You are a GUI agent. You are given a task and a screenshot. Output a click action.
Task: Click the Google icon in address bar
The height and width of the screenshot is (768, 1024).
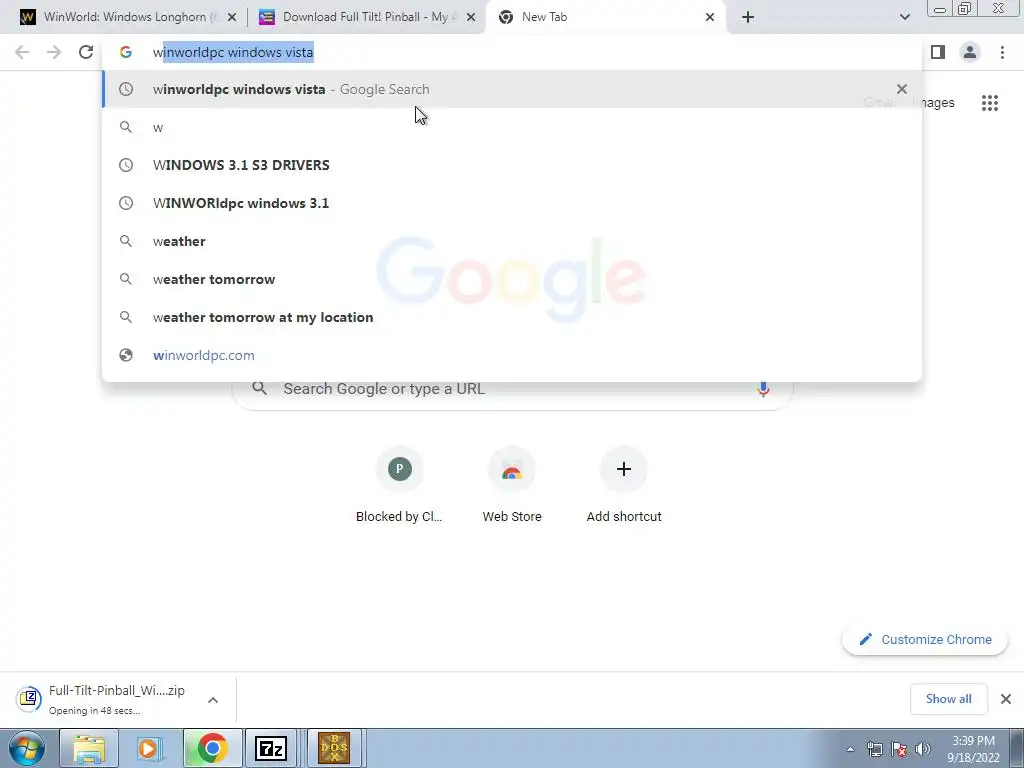126,52
